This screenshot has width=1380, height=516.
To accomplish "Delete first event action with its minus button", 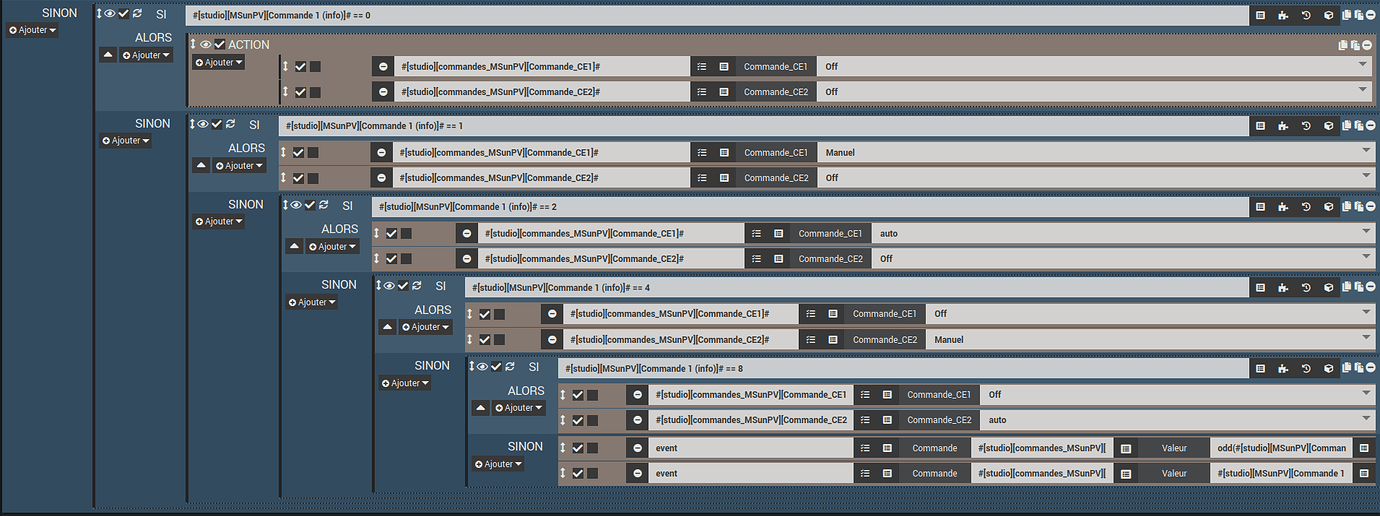I will (636, 448).
